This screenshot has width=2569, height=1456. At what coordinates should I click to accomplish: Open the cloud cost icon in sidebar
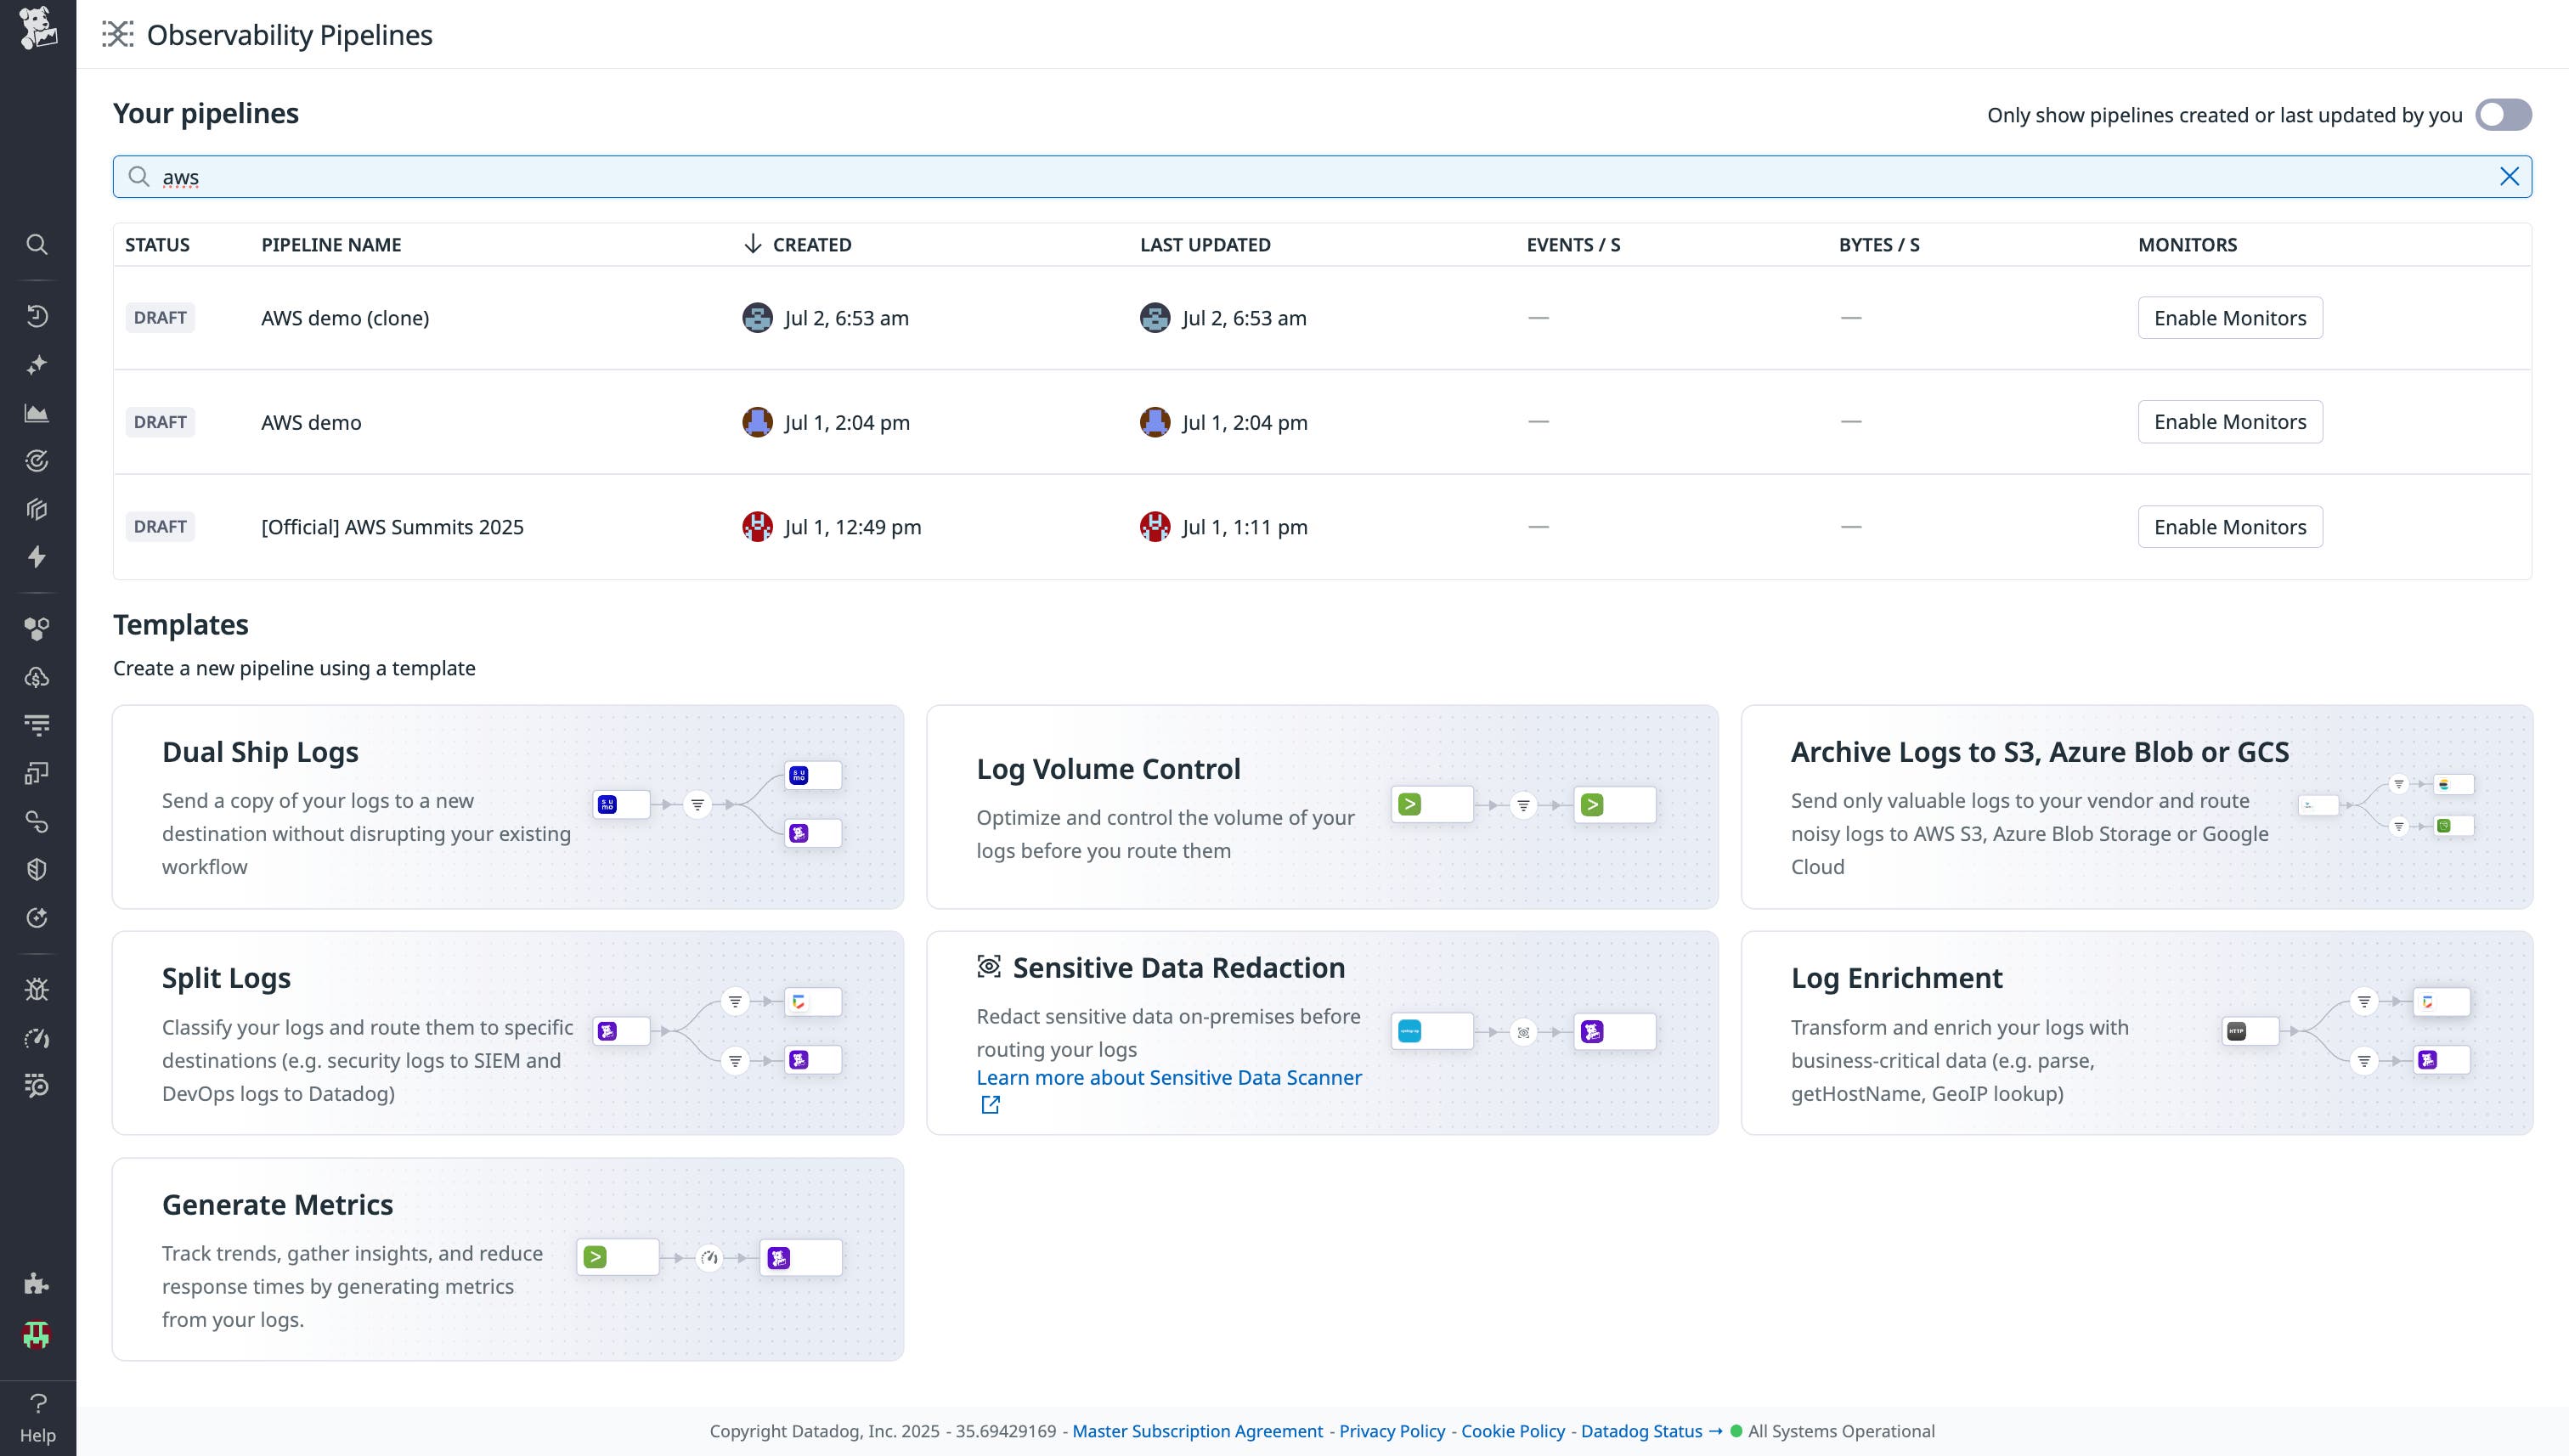point(37,678)
